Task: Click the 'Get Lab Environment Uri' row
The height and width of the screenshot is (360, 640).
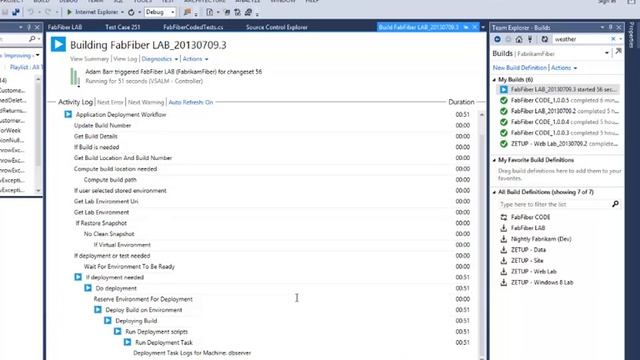Action: pos(106,201)
